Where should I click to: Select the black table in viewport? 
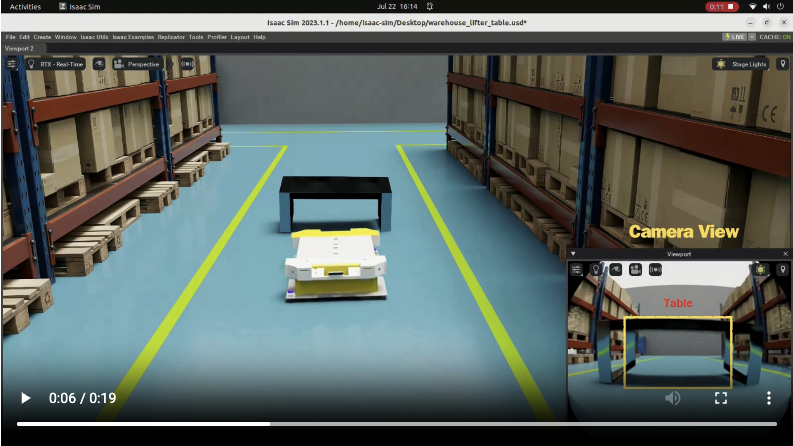click(x=335, y=202)
